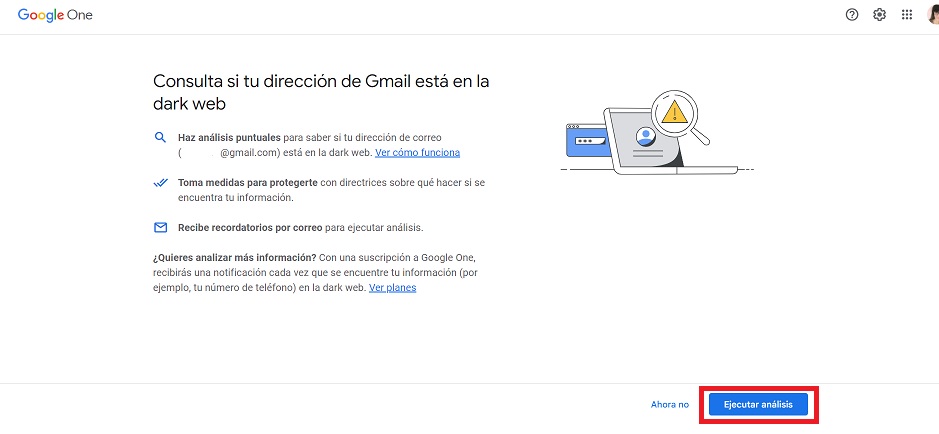Open the Google One logo home link
The height and width of the screenshot is (434, 939).
pyautogui.click(x=55, y=15)
